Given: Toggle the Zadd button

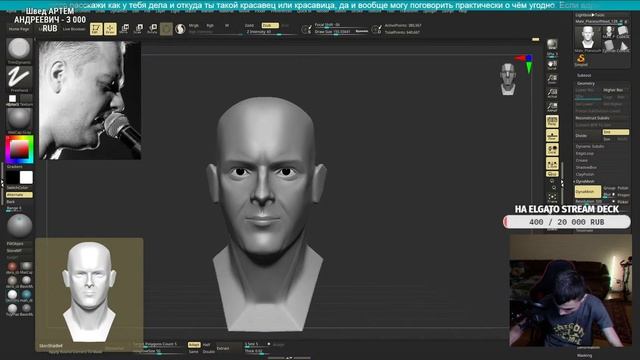Looking at the screenshot, I should (249, 25).
